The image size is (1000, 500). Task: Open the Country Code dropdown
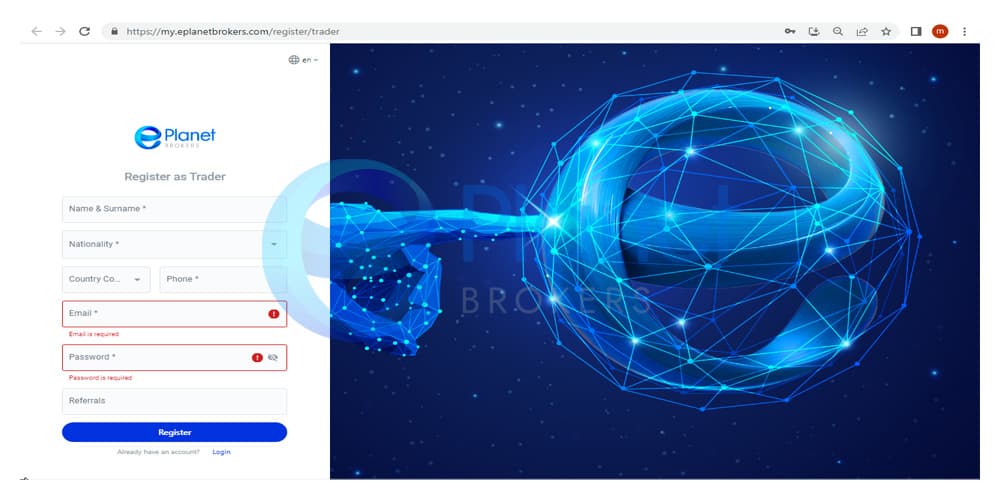click(106, 279)
